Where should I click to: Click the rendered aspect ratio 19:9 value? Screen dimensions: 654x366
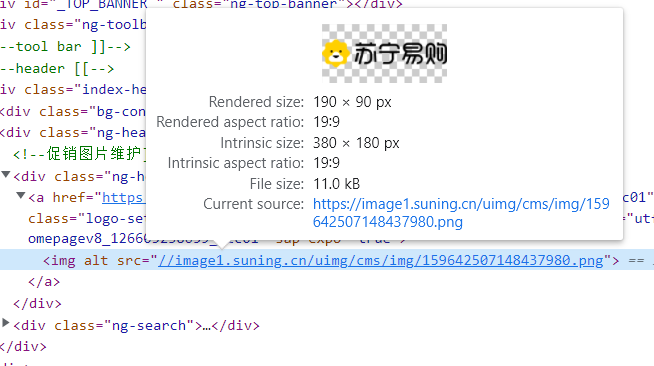coord(327,122)
